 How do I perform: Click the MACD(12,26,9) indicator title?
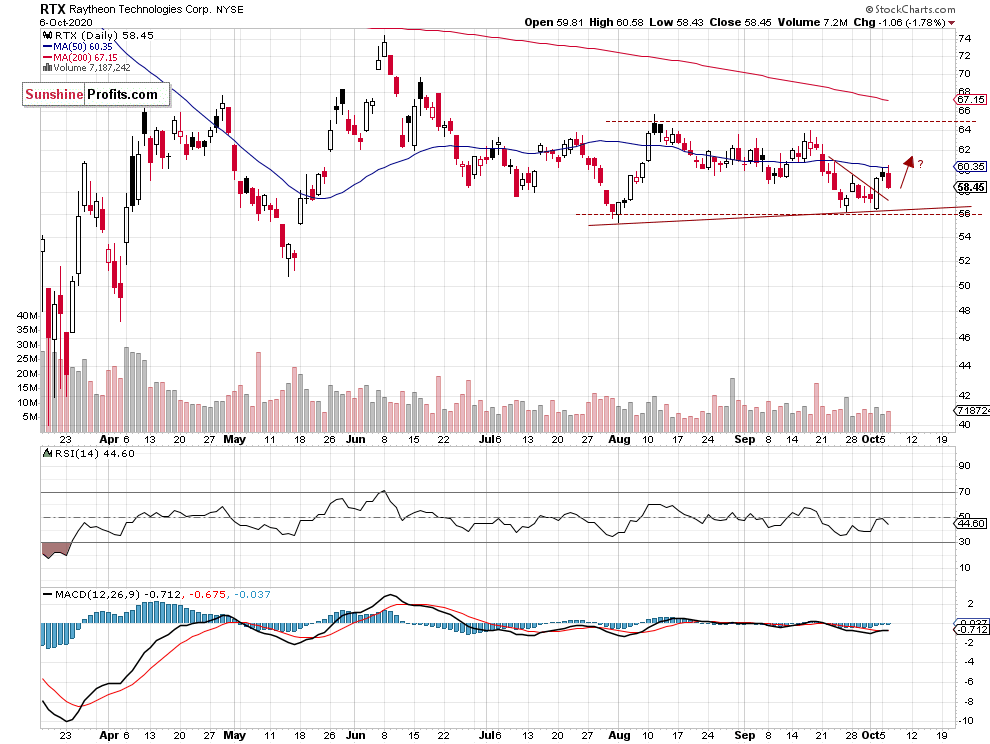[98, 594]
